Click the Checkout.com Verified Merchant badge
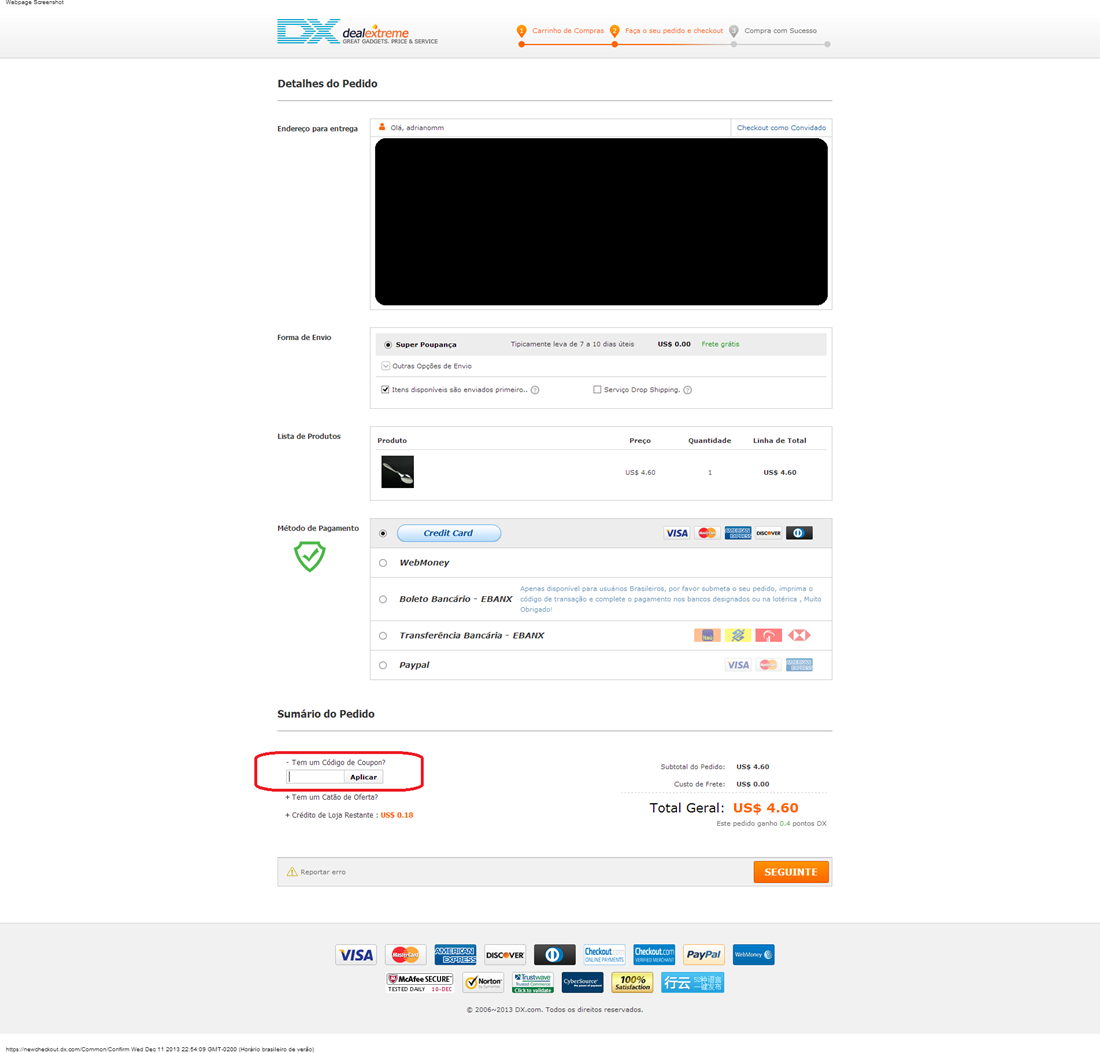This screenshot has height=1053, width=1100. 654,955
